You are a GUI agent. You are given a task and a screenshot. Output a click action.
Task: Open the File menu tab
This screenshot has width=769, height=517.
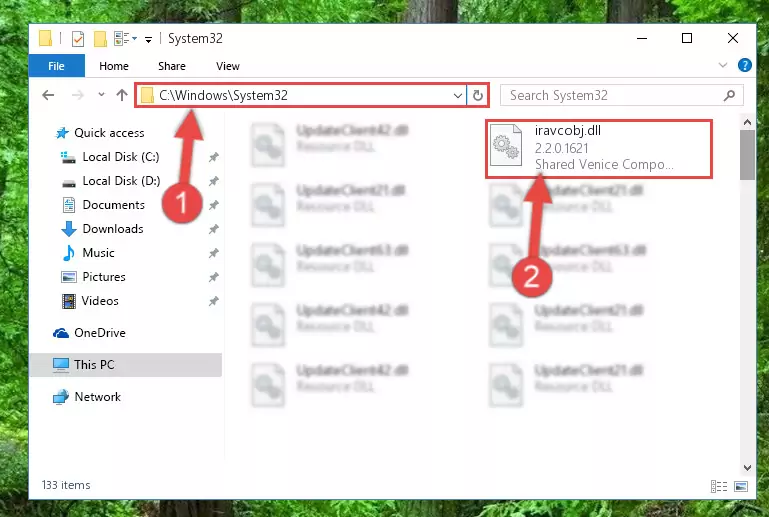click(x=56, y=66)
